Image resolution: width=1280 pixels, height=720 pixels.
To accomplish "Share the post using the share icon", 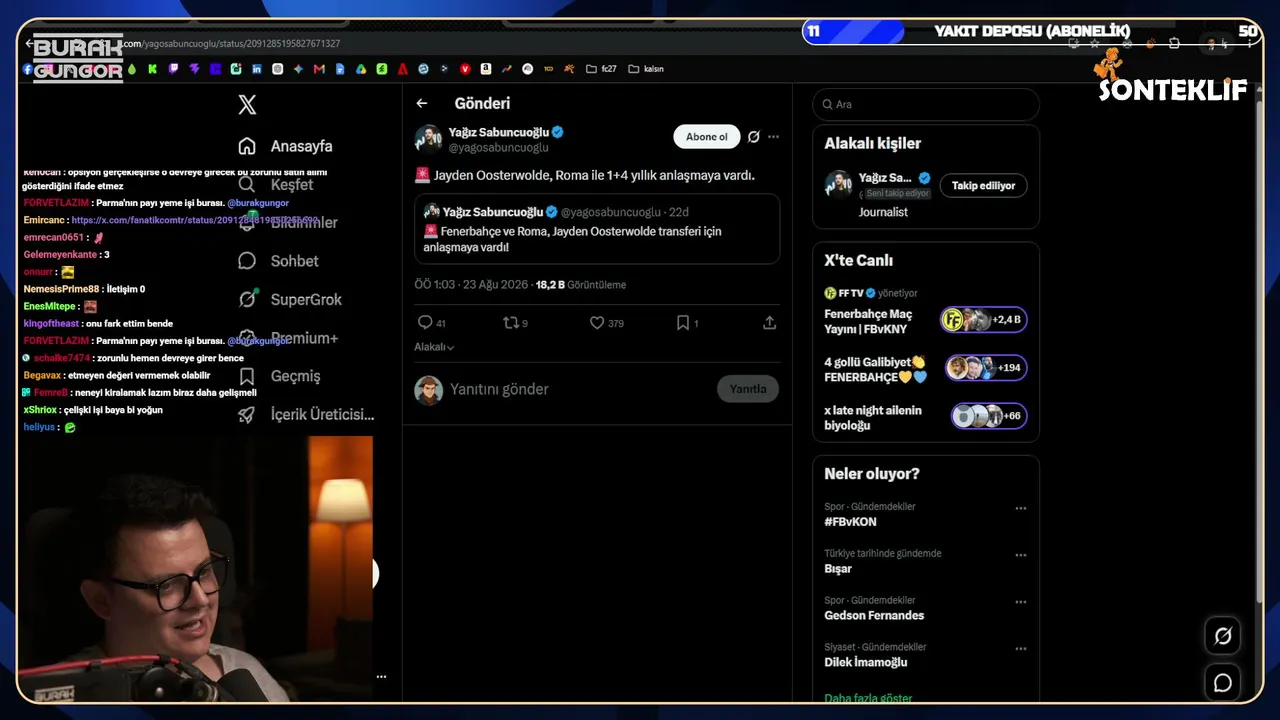I will pos(769,323).
